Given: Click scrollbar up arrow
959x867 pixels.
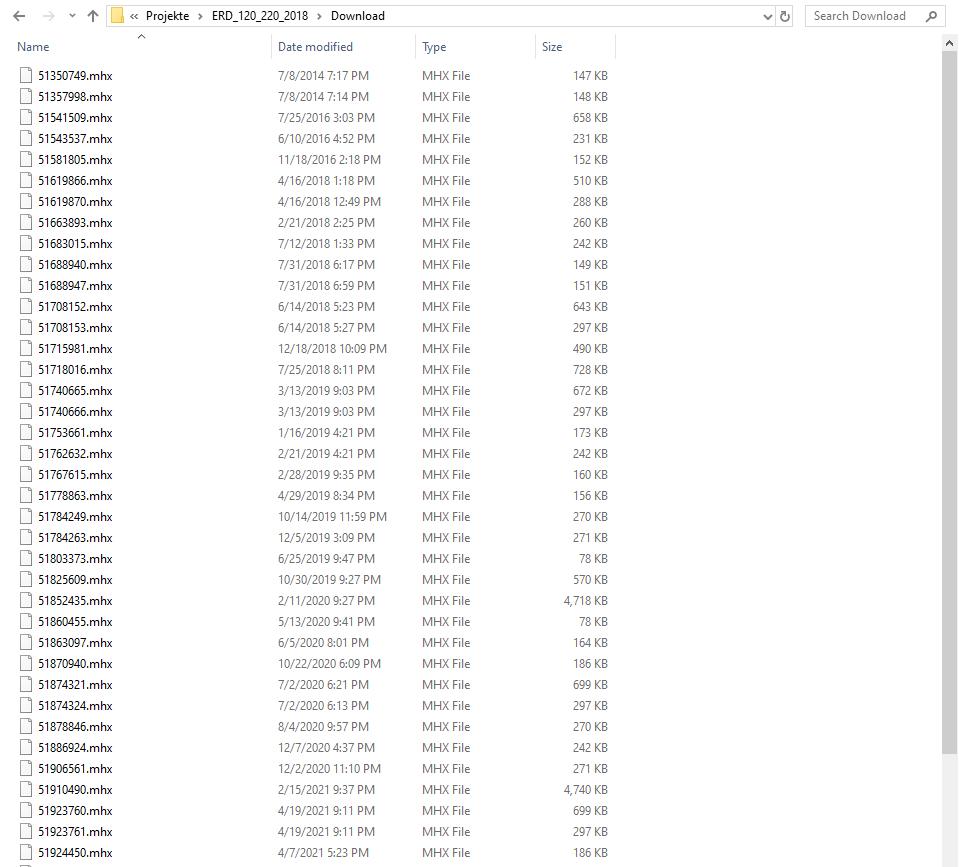Looking at the screenshot, I should 949,43.
